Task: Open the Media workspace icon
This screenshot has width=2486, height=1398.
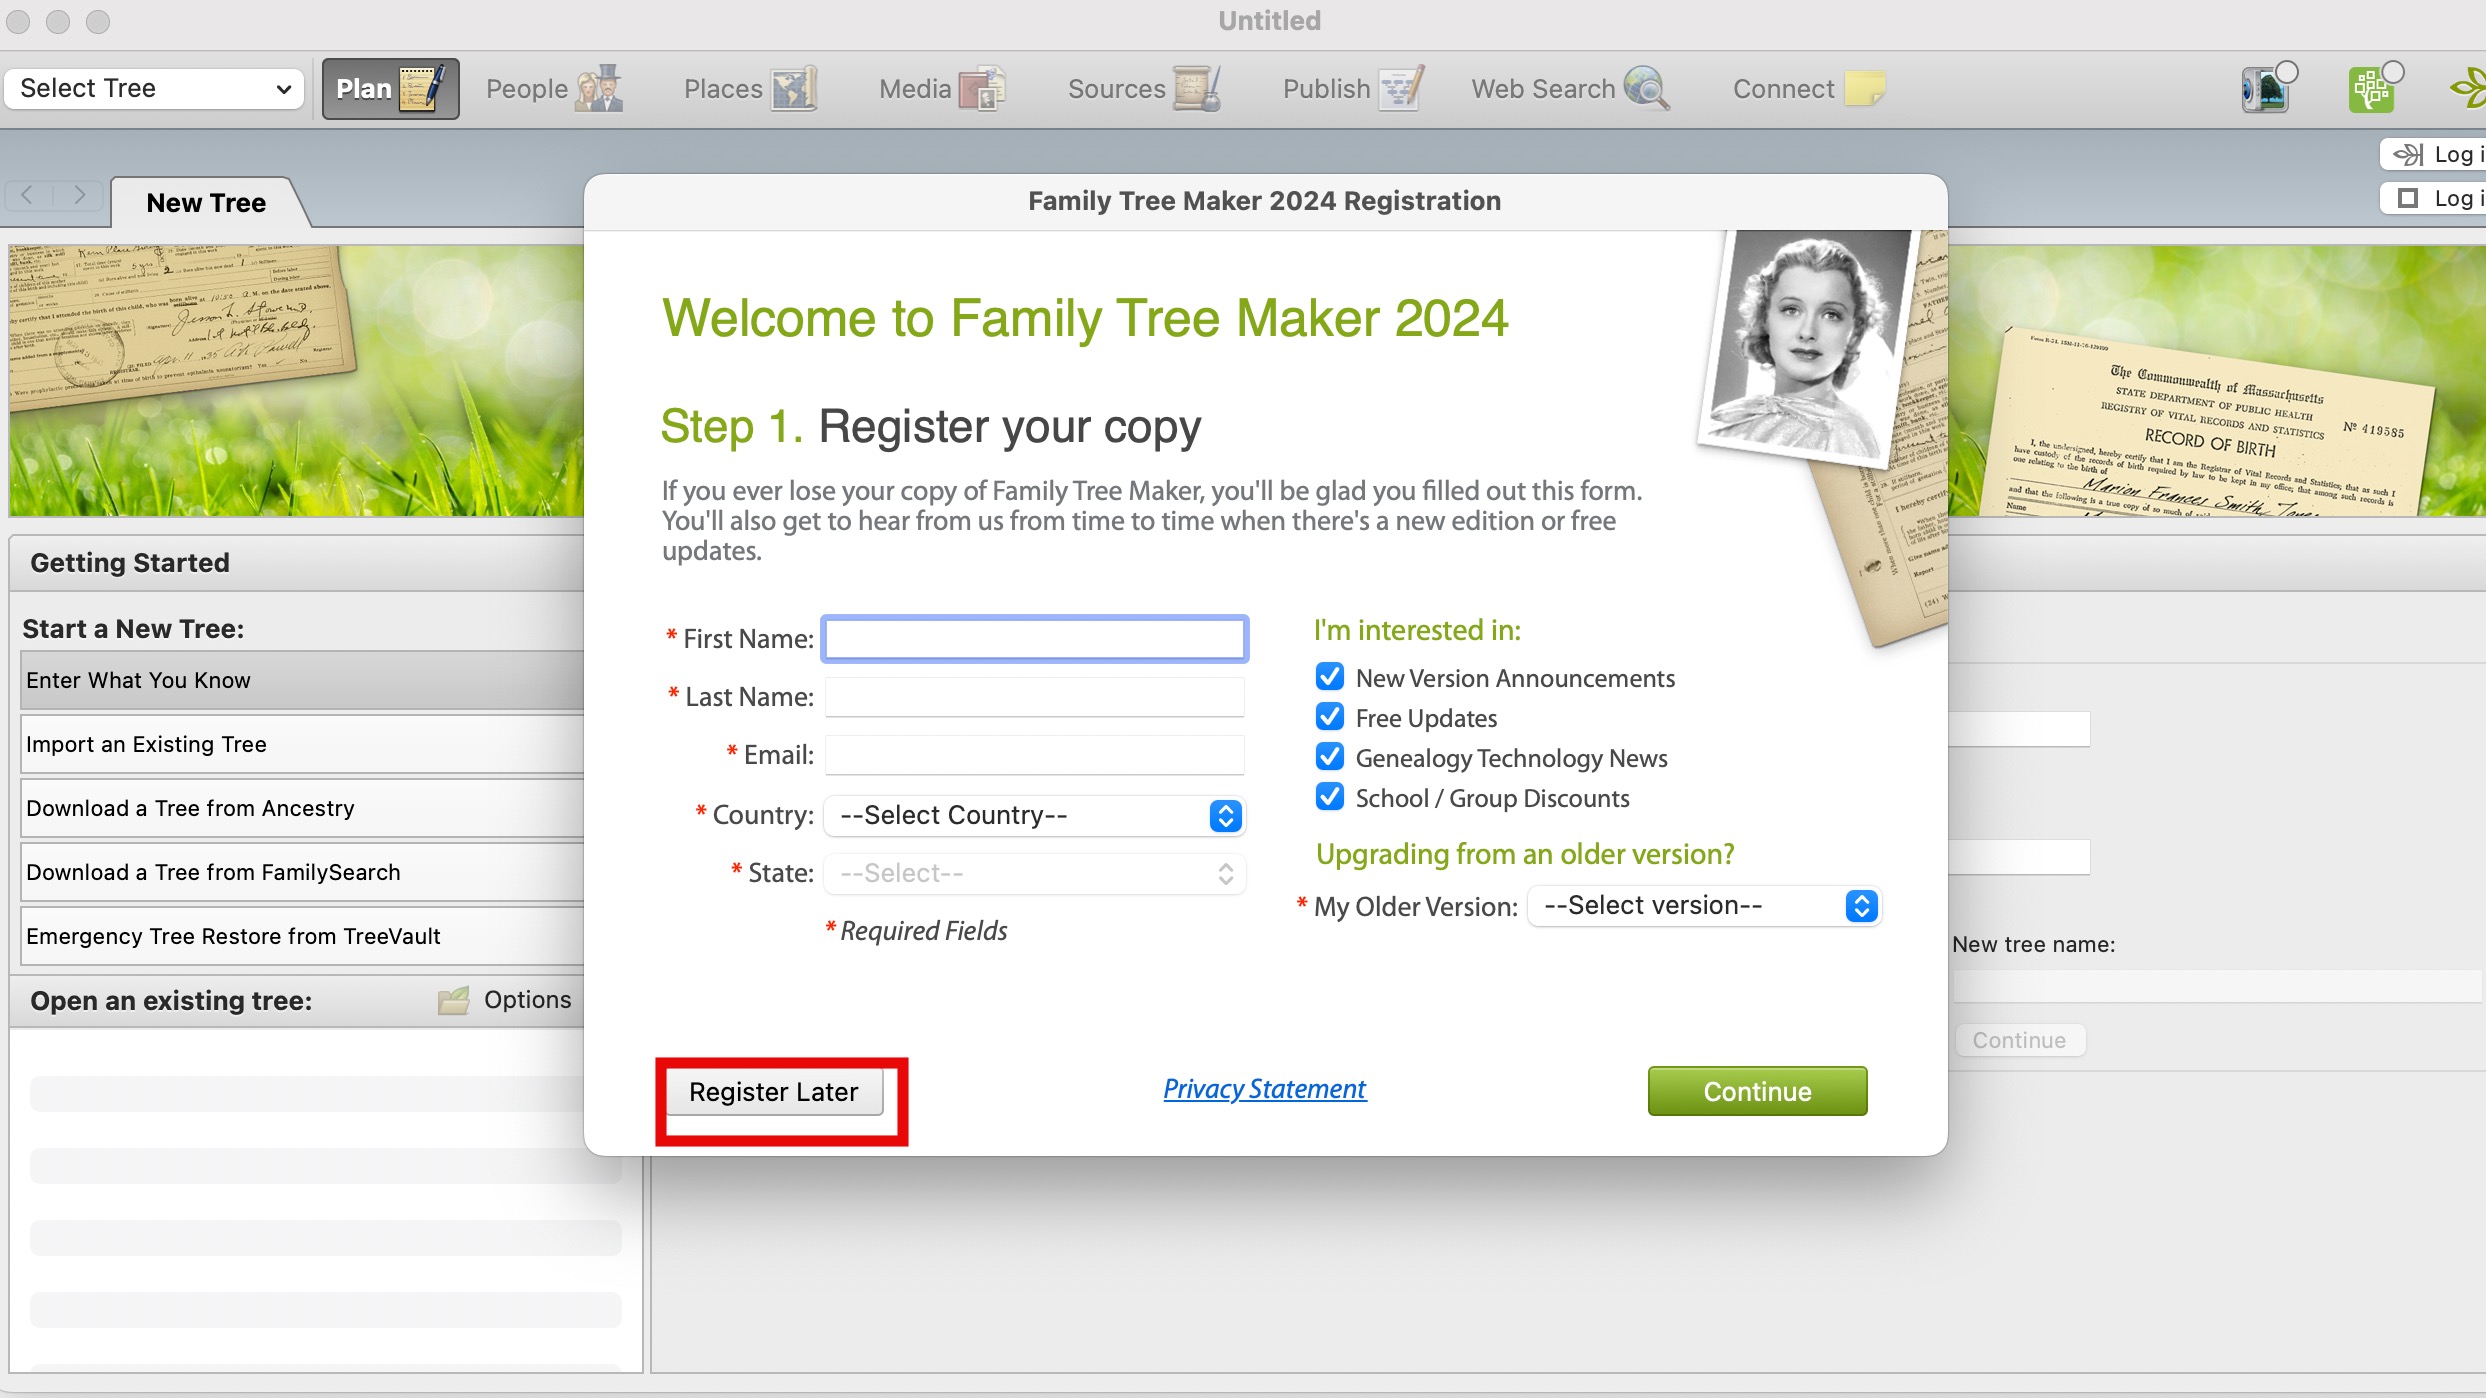Action: pyautogui.click(x=982, y=89)
